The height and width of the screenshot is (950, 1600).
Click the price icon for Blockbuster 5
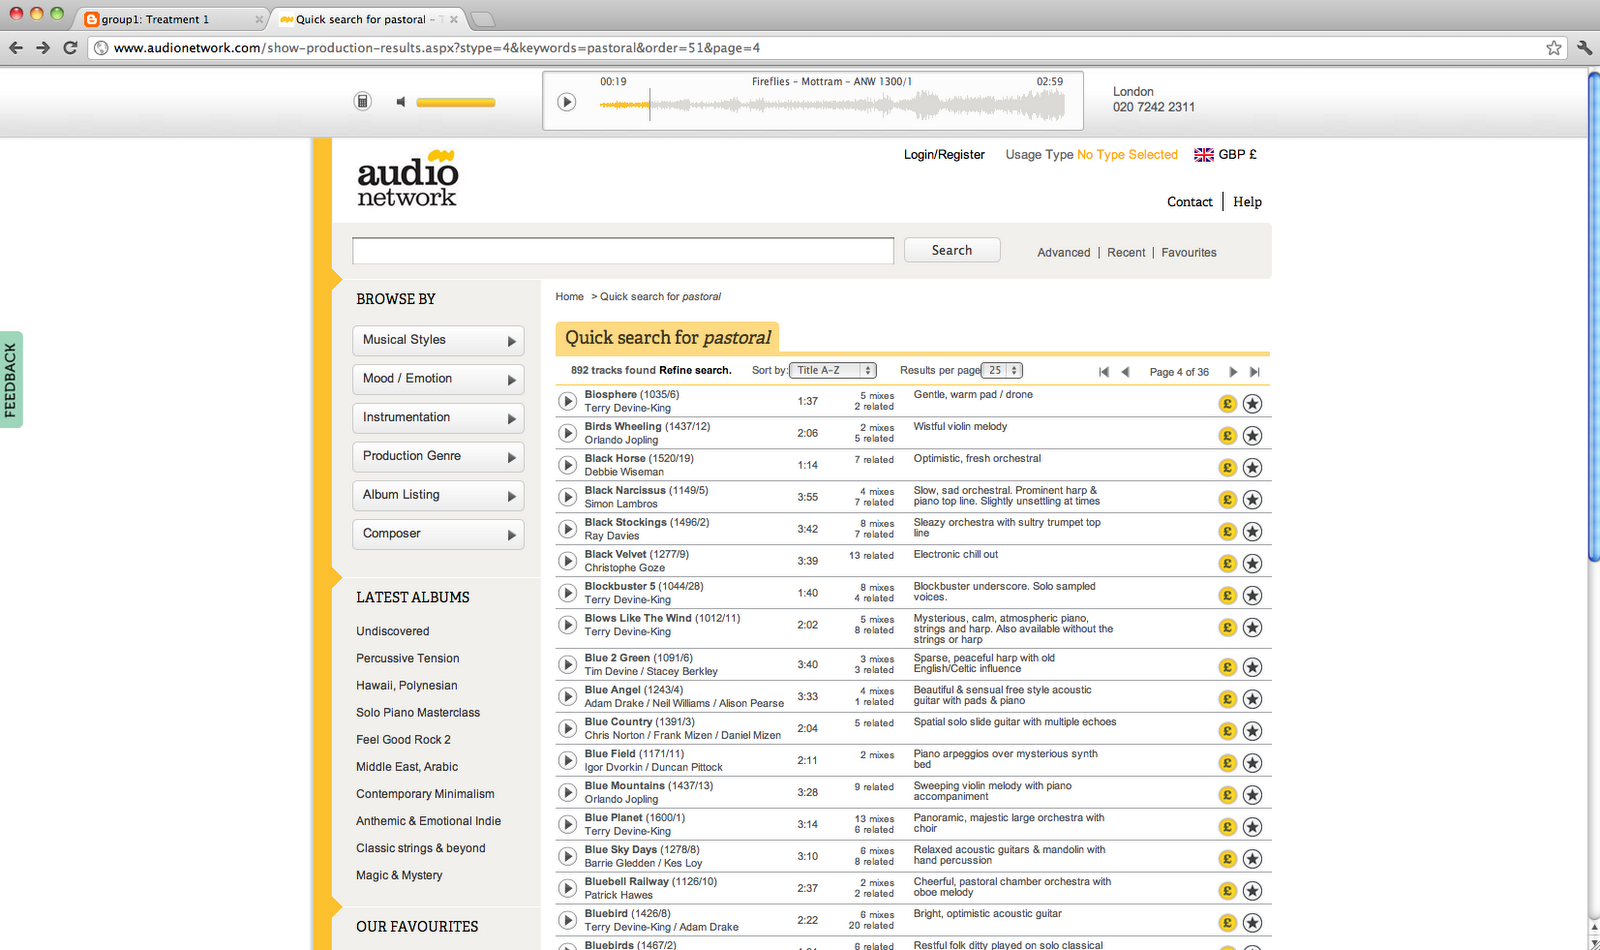click(x=1228, y=596)
